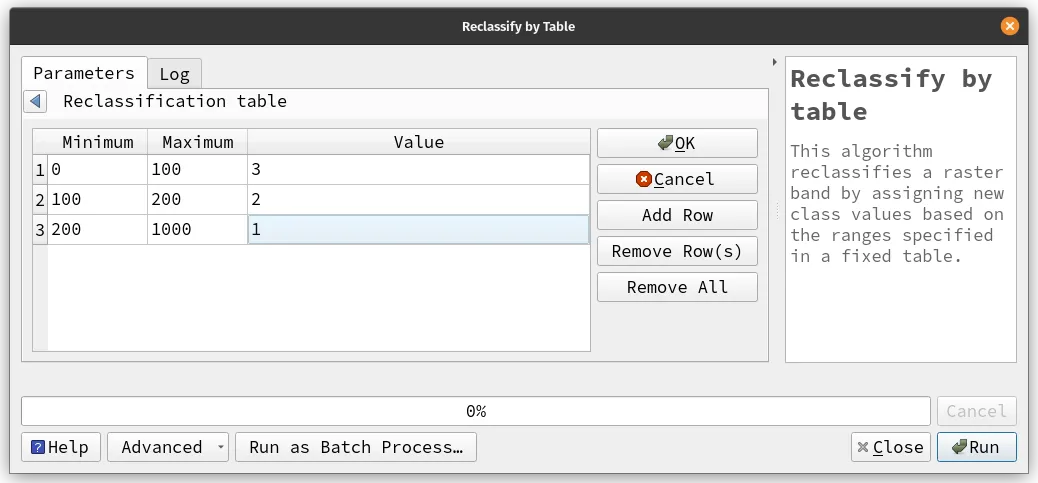Viewport: 1038px width, 483px height.
Task: Close the dialog with the orange X
Action: coord(1010,27)
